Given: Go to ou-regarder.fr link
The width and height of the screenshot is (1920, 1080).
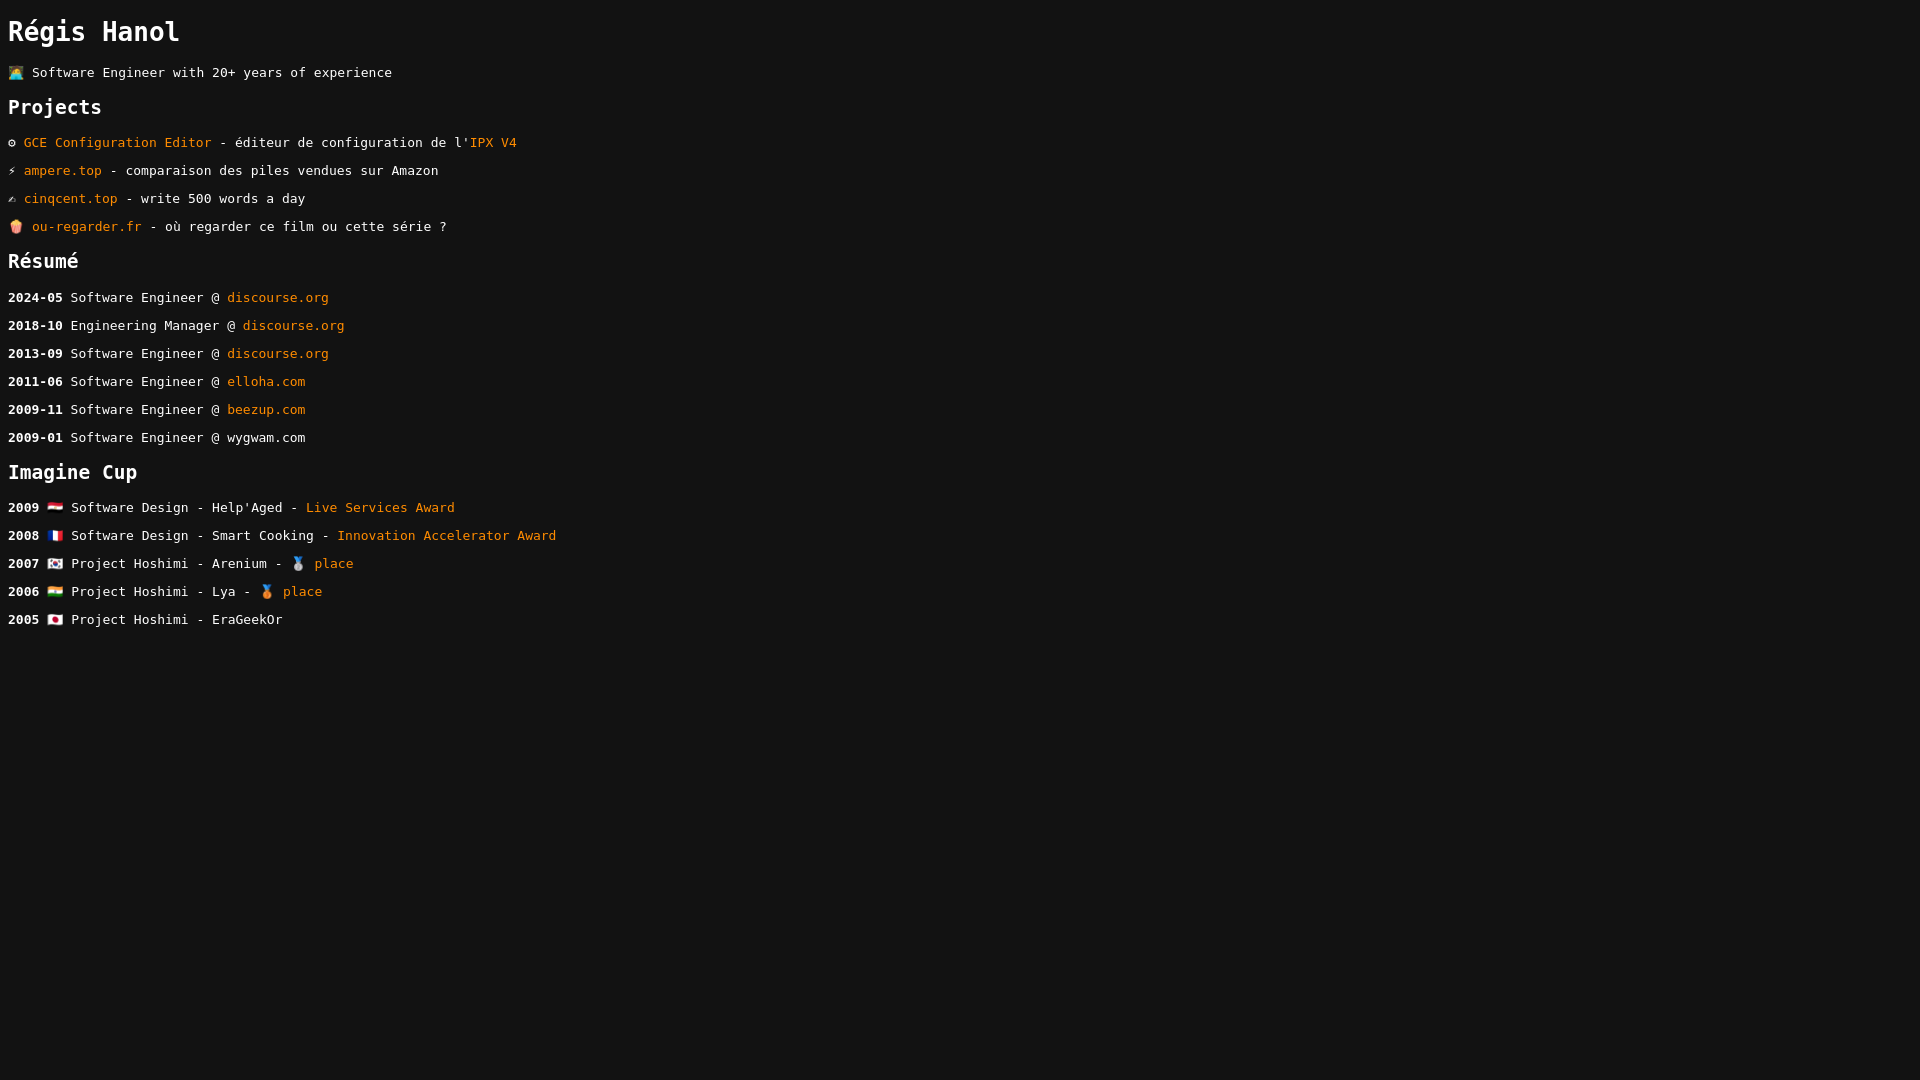Looking at the screenshot, I should 87,227.
